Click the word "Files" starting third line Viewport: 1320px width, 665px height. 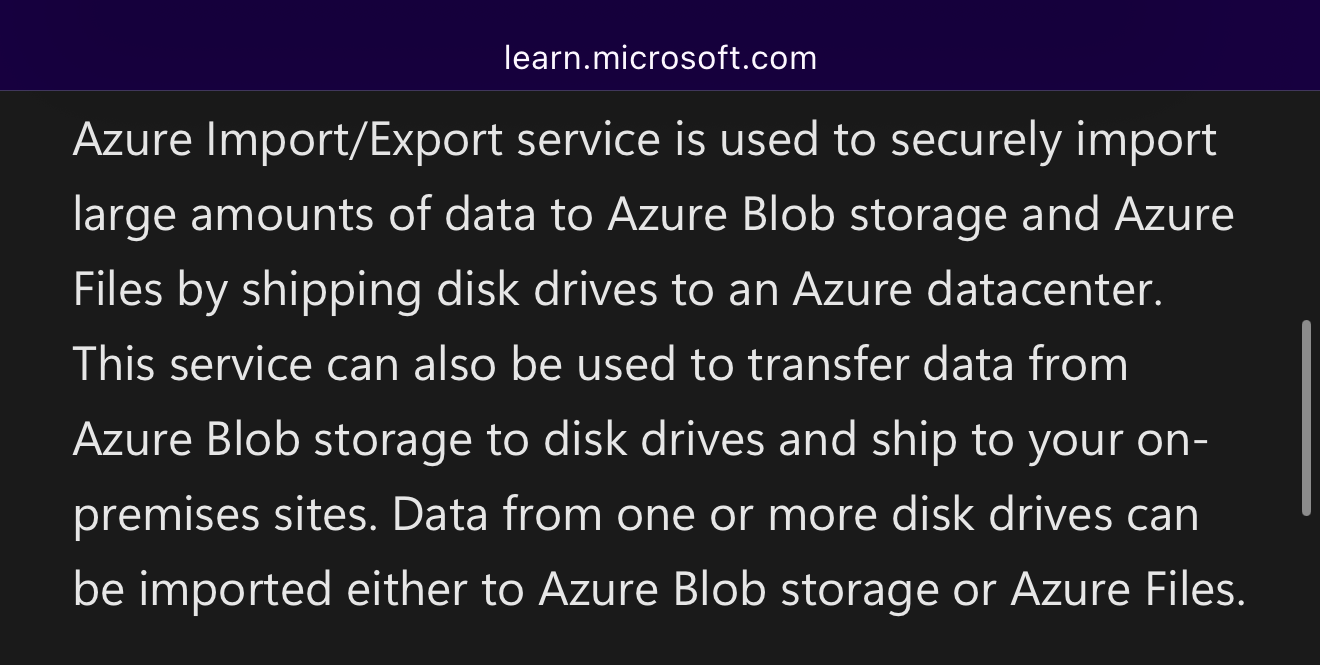coord(118,290)
